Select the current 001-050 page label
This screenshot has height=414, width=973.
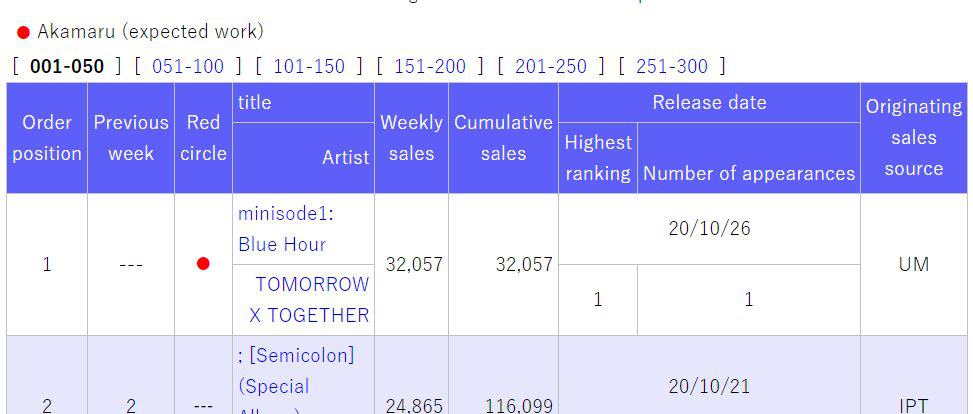tap(66, 66)
